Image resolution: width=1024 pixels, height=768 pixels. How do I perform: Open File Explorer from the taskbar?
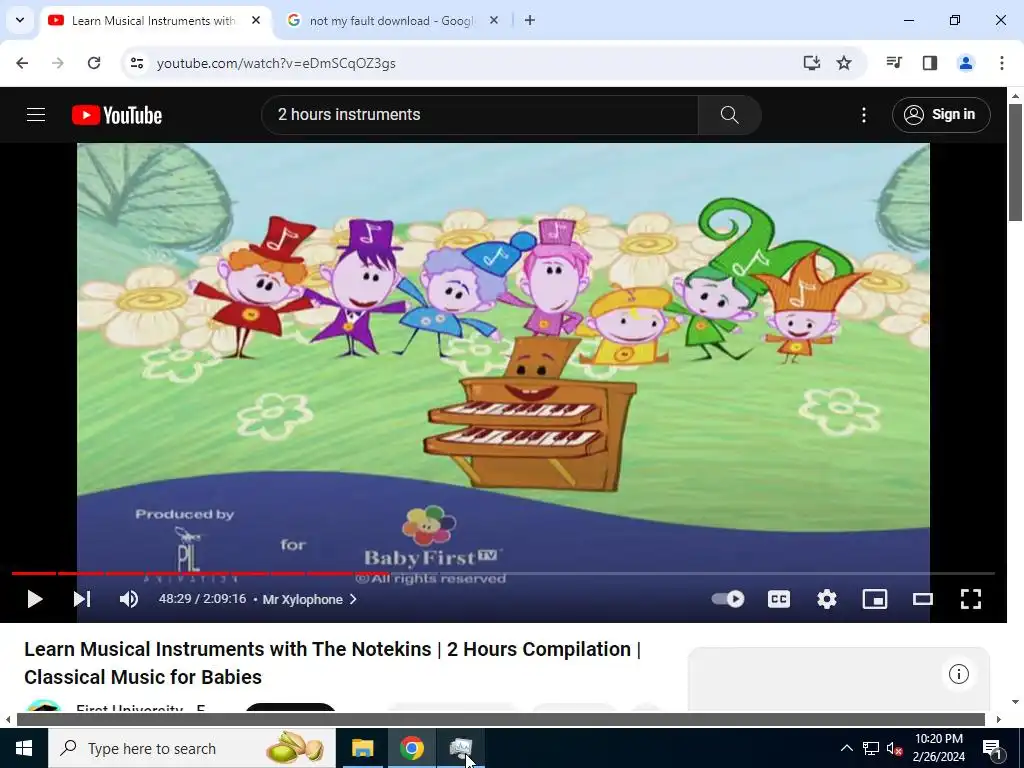click(362, 748)
